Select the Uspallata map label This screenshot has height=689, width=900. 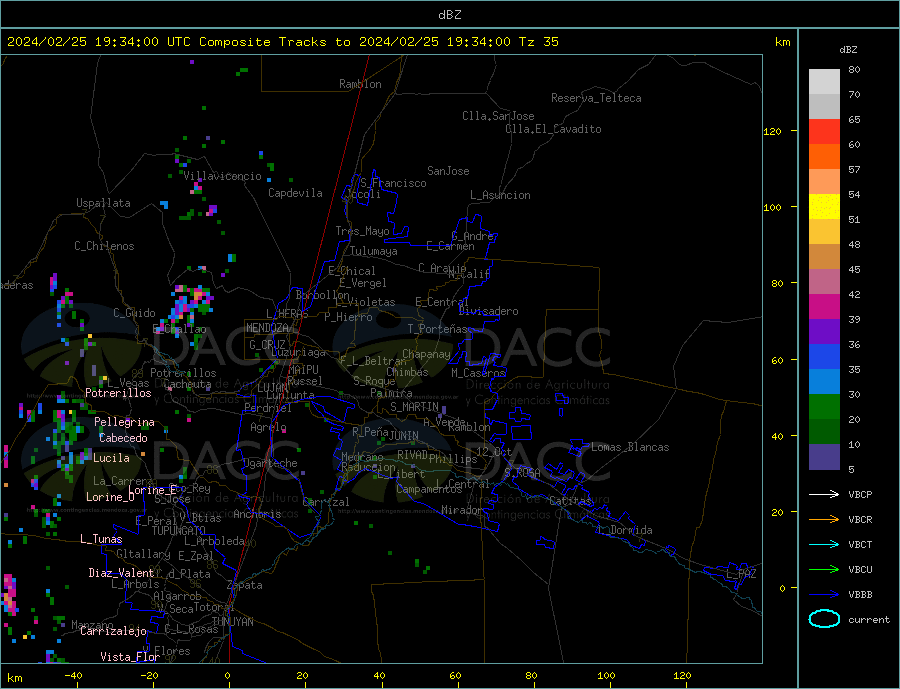click(x=103, y=203)
